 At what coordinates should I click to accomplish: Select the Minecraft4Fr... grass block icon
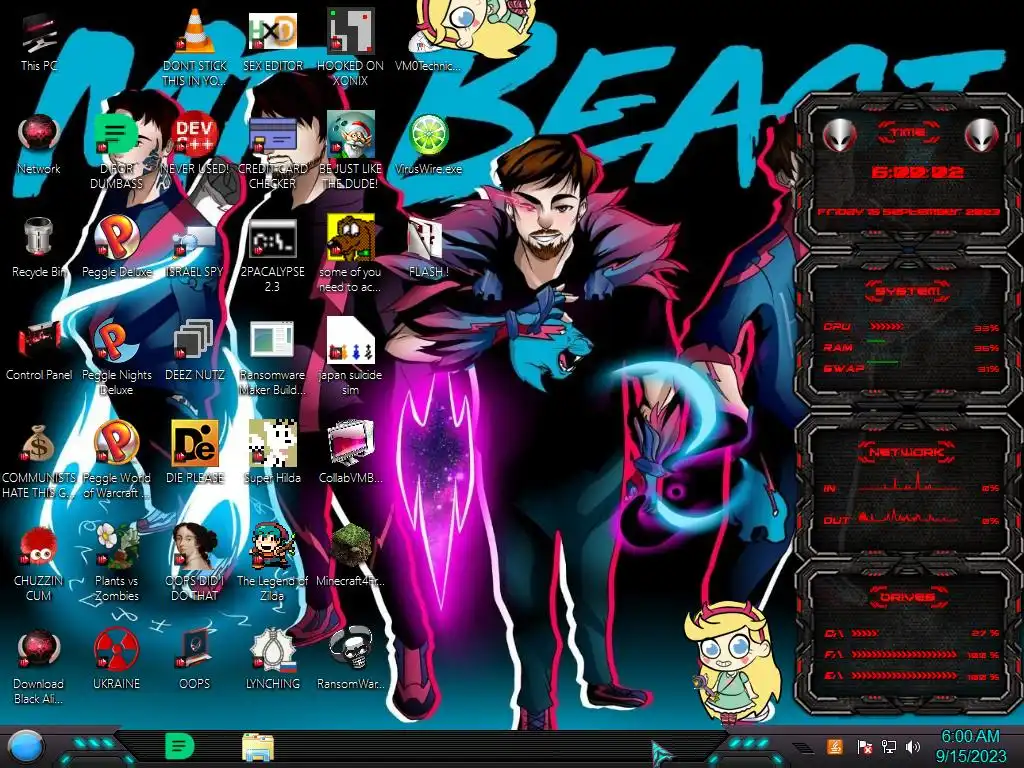pos(350,556)
